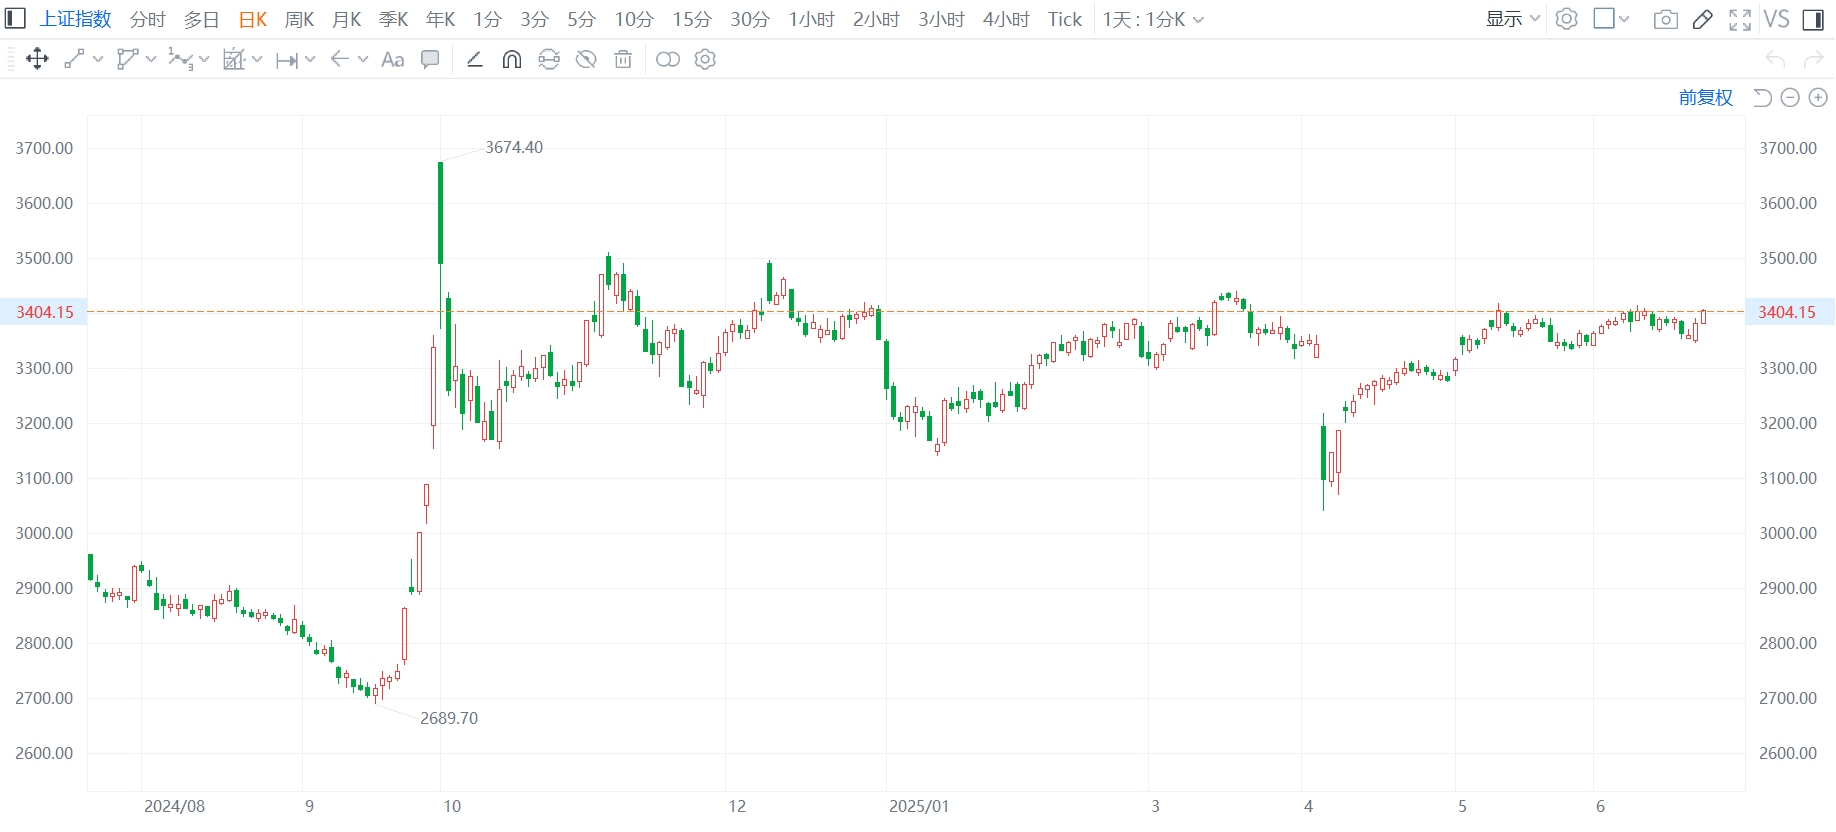Select the Aa text annotation tool
The width and height of the screenshot is (1836, 832).
click(393, 60)
